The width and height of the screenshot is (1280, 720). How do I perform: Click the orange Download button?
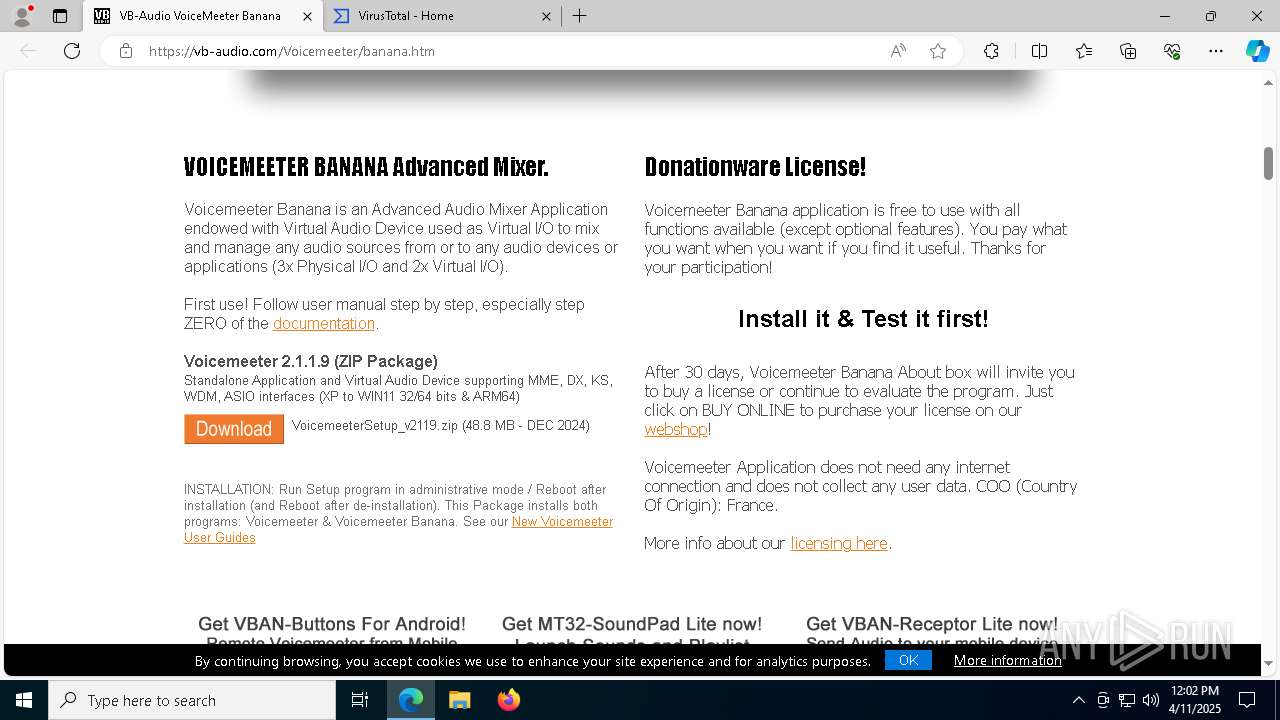click(x=234, y=429)
